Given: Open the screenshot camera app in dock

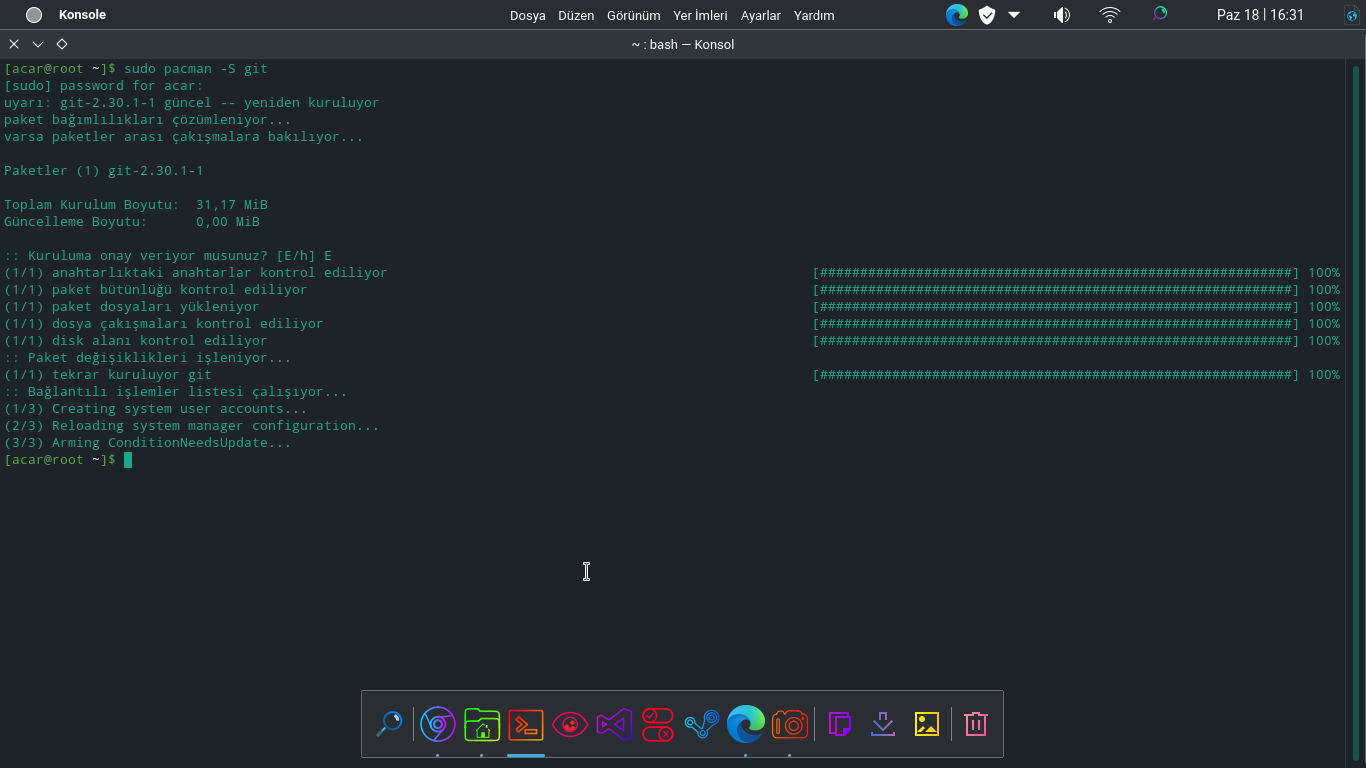Looking at the screenshot, I should (x=789, y=724).
